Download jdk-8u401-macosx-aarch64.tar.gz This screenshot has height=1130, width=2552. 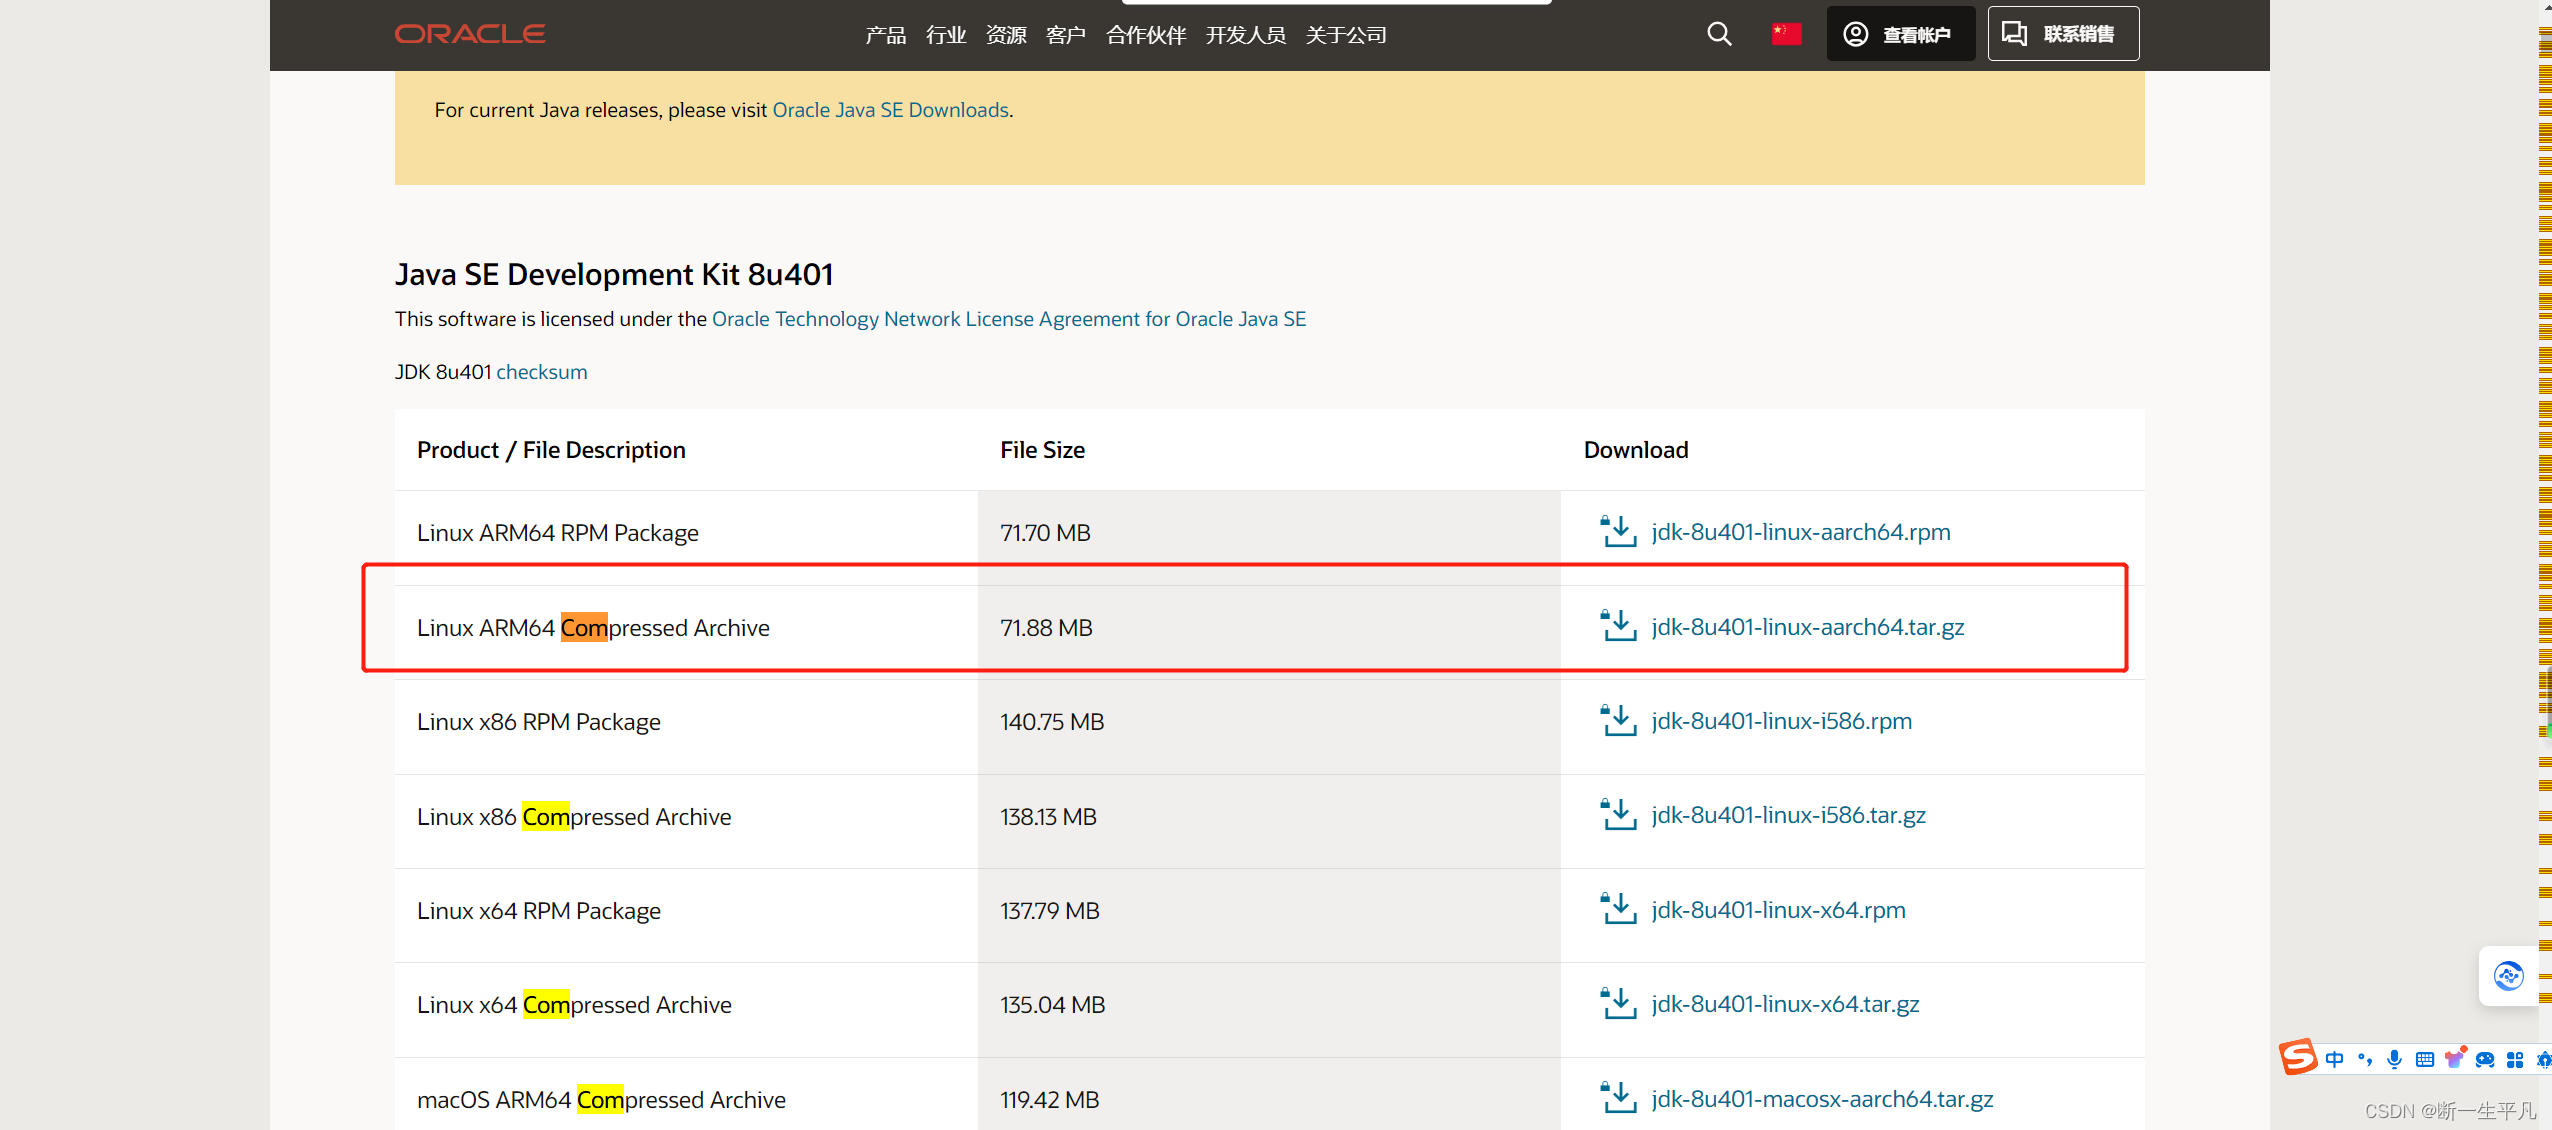1822,1099
